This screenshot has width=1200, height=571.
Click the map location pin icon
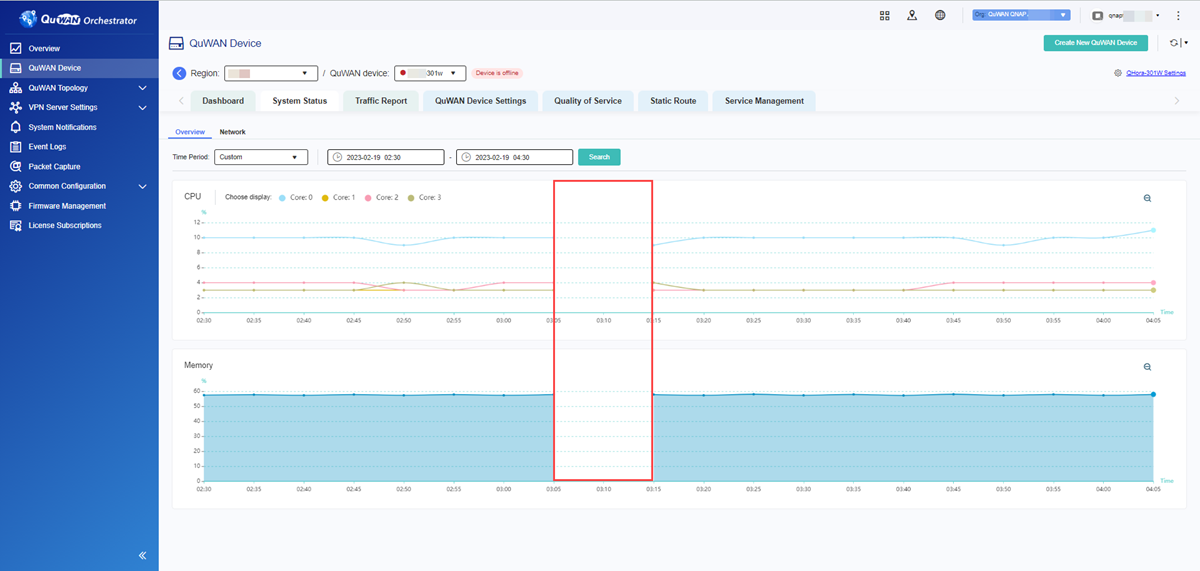[x=912, y=15]
